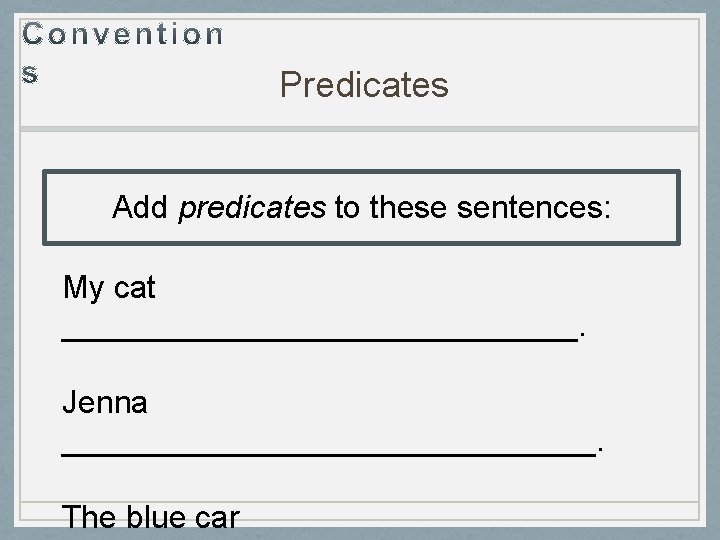This screenshot has width=720, height=540.
Task: Click the letter "P" in "Predicates" title
Action: pyautogui.click(x=291, y=85)
